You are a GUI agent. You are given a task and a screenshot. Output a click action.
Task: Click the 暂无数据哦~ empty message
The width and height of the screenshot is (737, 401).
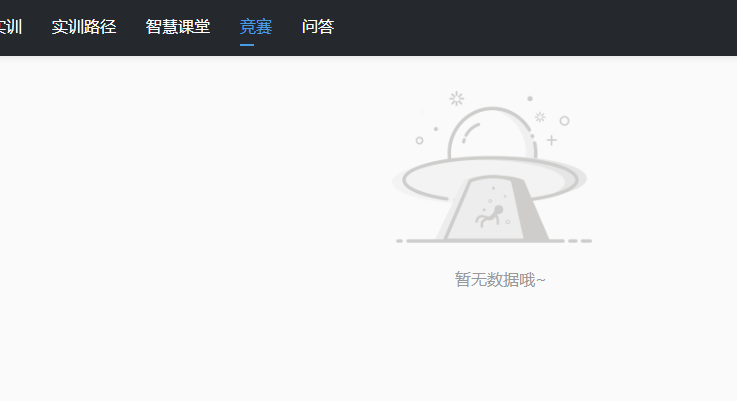(x=500, y=280)
